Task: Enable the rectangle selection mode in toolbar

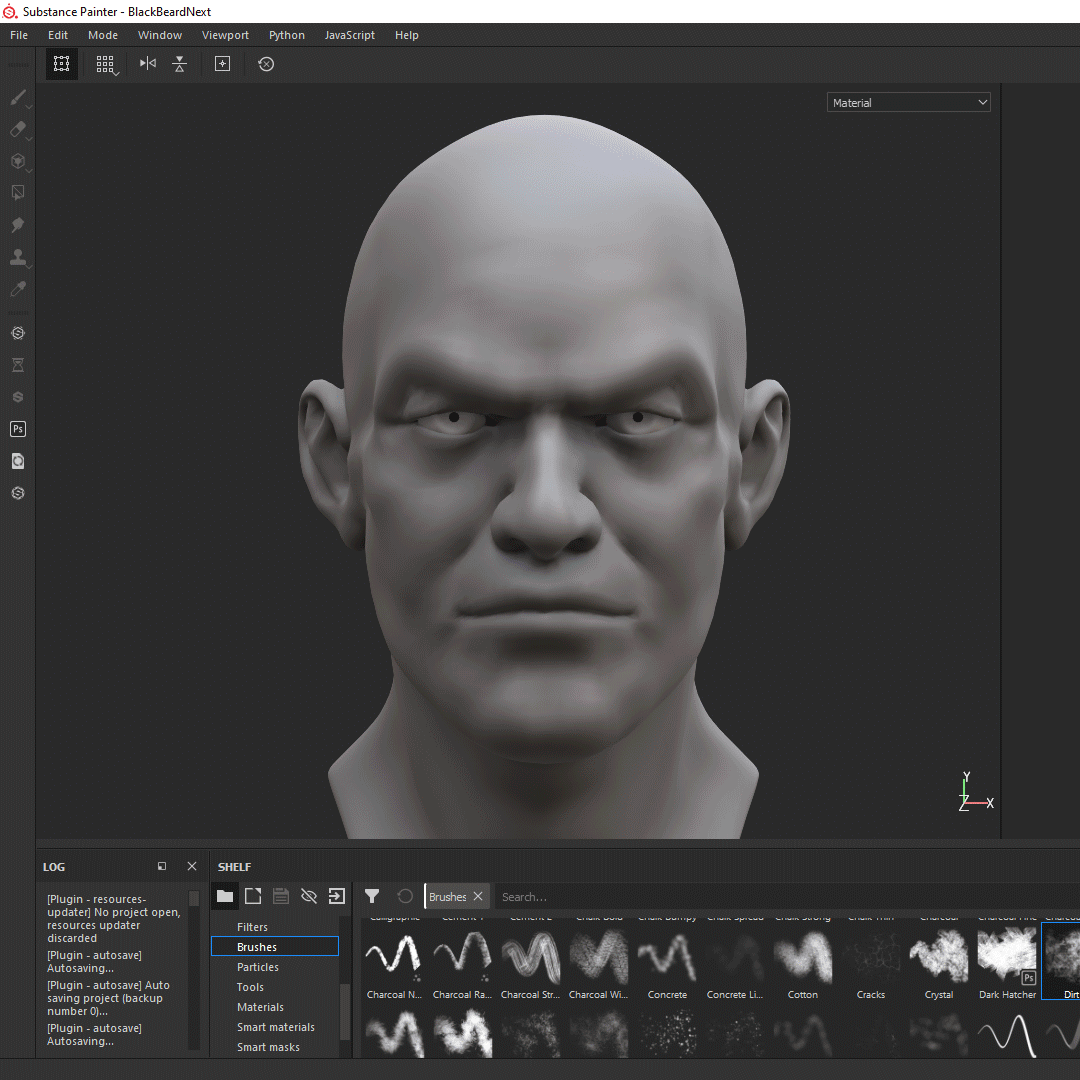Action: click(61, 63)
